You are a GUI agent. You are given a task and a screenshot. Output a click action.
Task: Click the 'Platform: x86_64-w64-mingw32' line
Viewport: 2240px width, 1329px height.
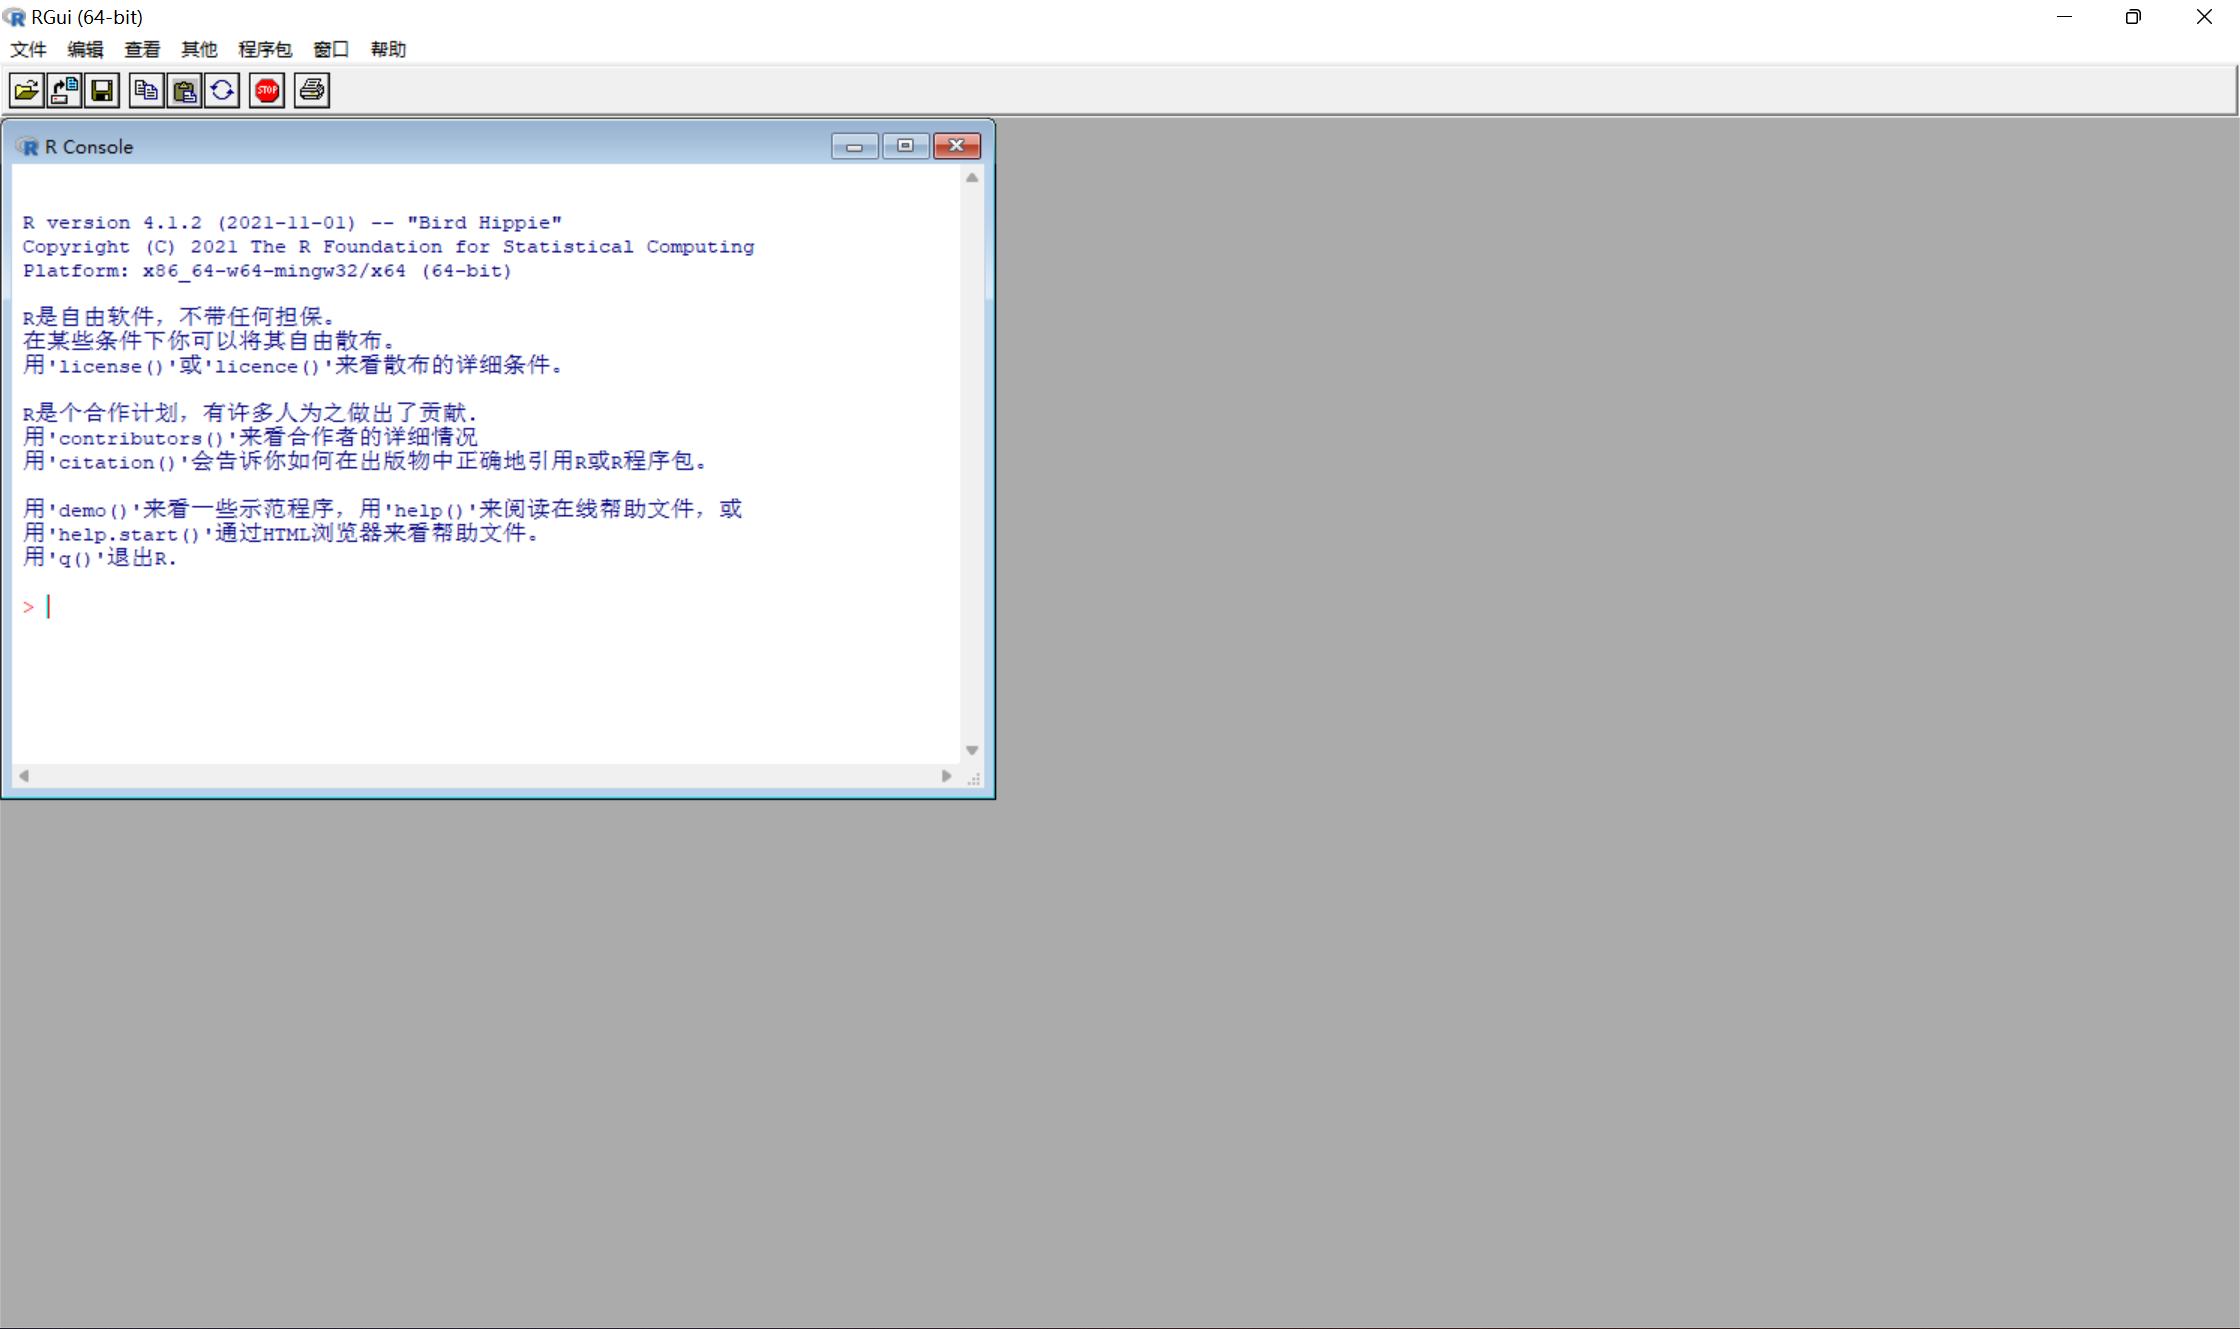[267, 271]
